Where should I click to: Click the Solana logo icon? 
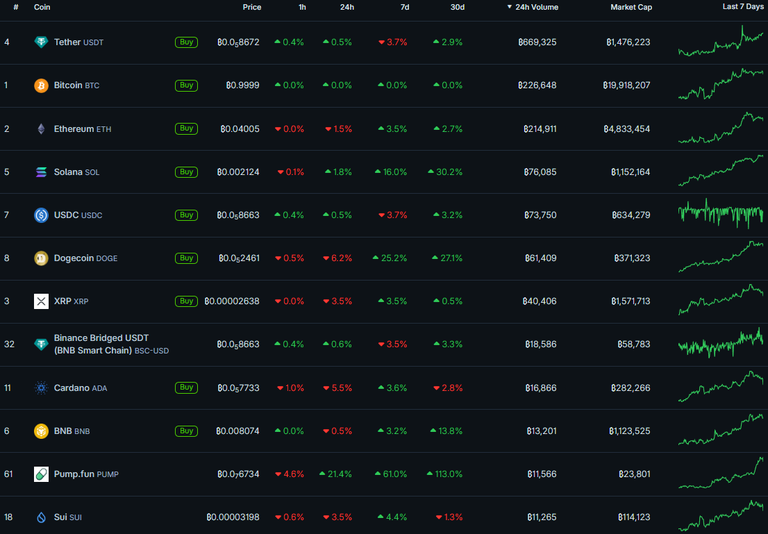point(41,172)
